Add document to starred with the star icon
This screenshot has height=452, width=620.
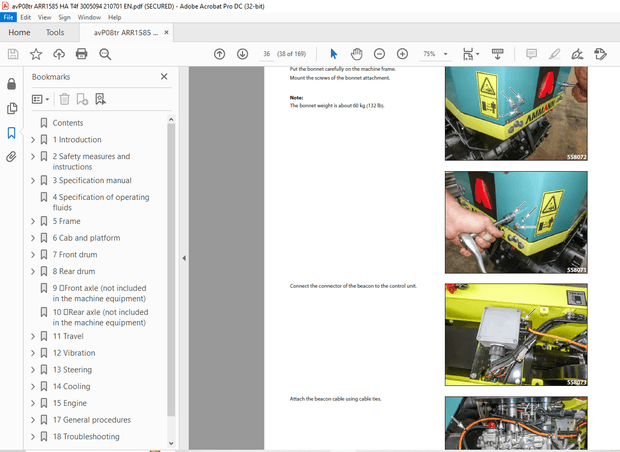pos(36,54)
